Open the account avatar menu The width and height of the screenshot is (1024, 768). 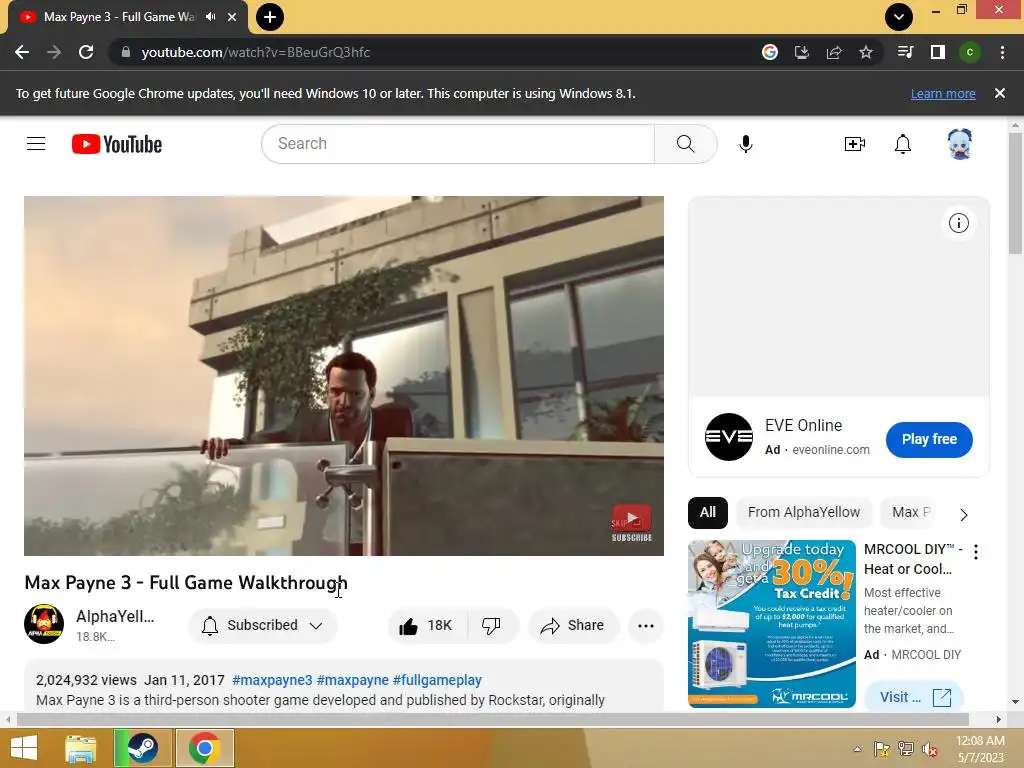pos(959,144)
